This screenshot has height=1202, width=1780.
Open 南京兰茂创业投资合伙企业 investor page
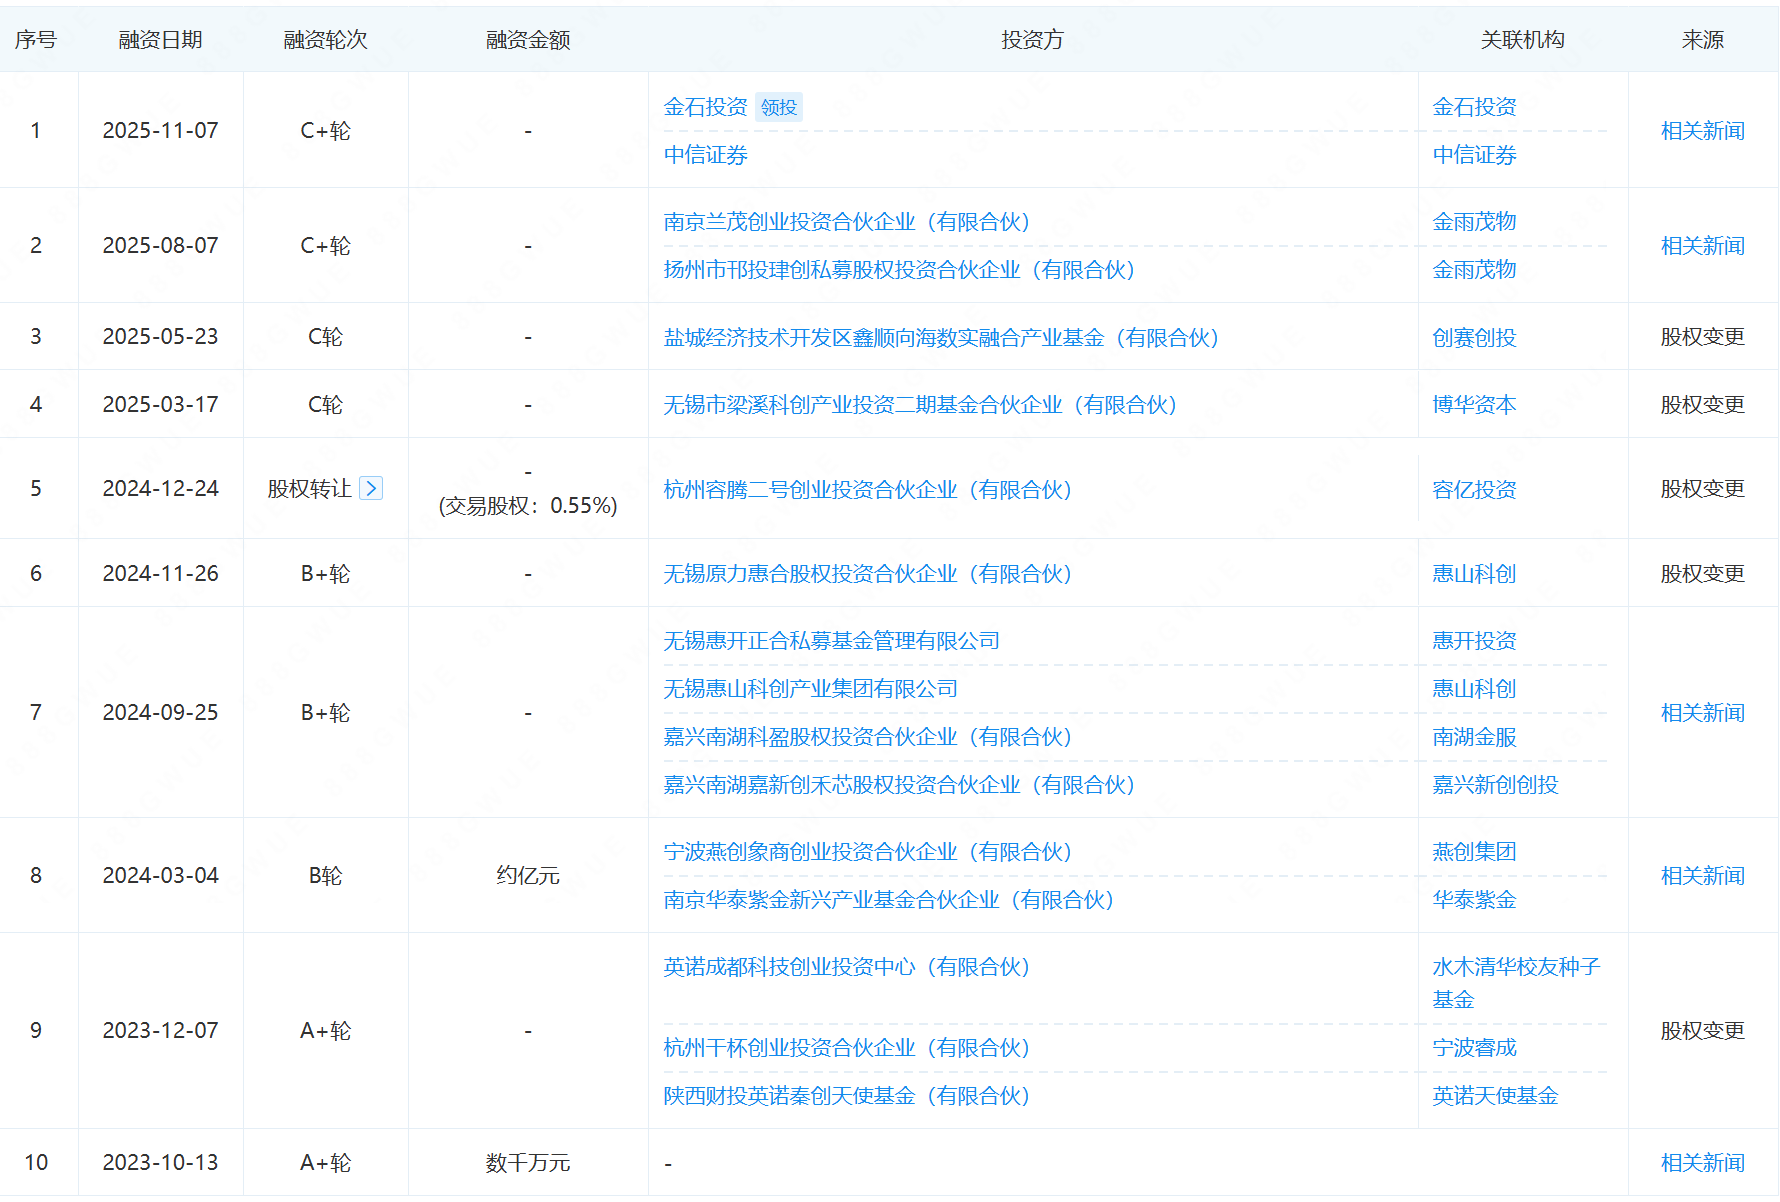(x=846, y=222)
